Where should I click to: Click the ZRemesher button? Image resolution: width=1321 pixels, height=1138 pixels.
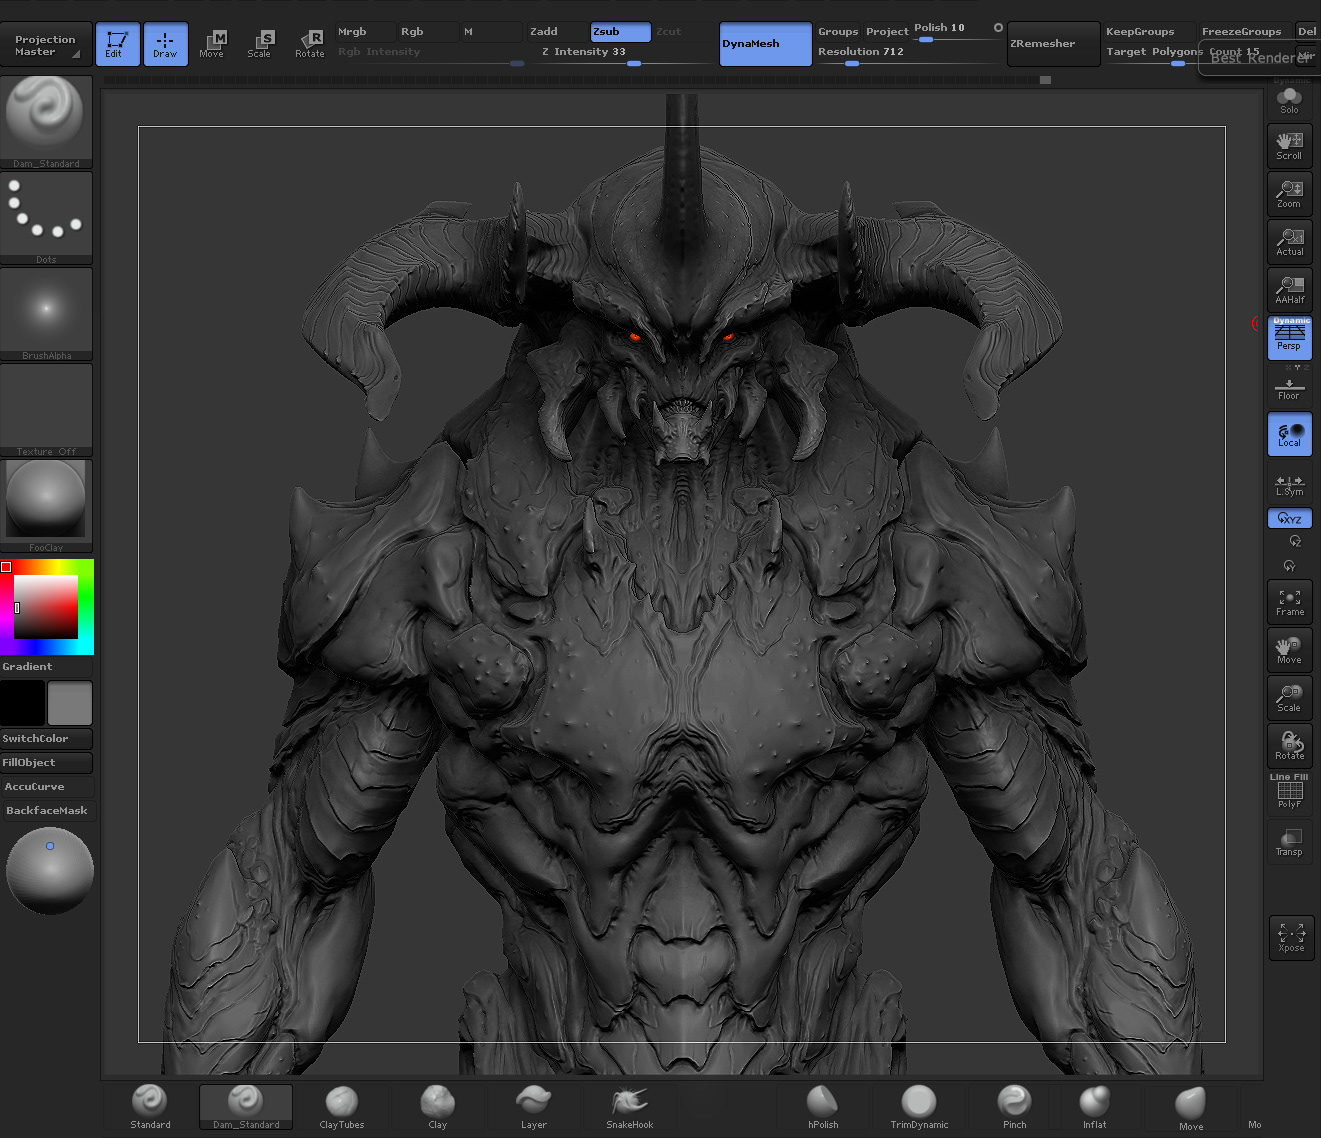[x=1052, y=44]
